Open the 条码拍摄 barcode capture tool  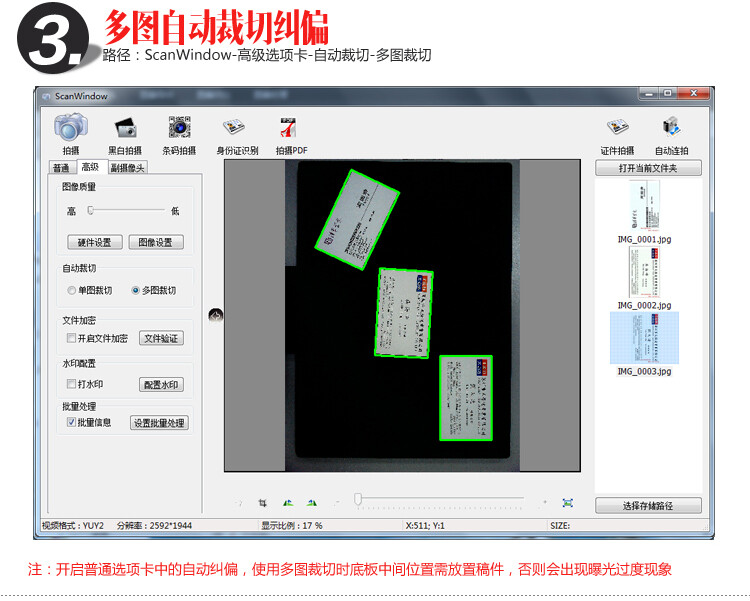pos(179,128)
